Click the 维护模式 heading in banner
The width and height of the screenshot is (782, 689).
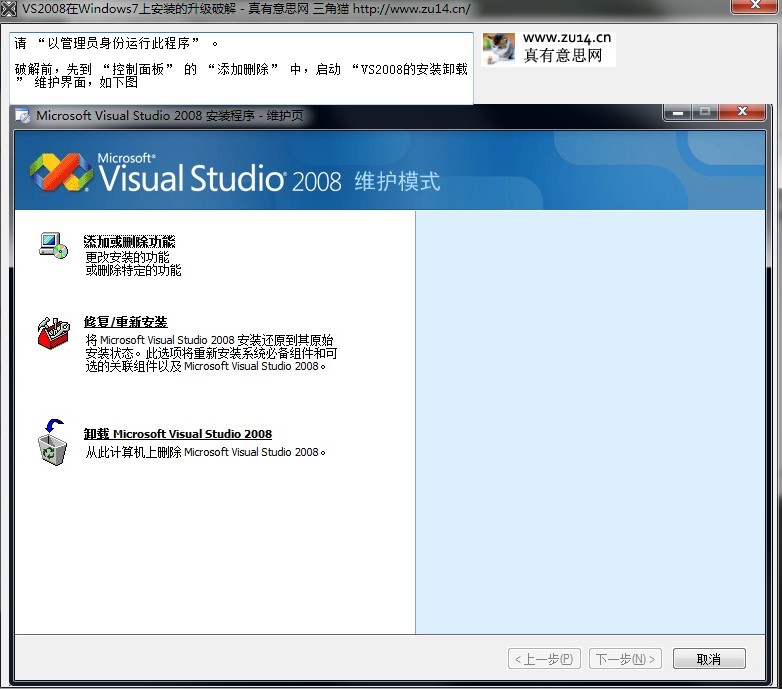(397, 181)
